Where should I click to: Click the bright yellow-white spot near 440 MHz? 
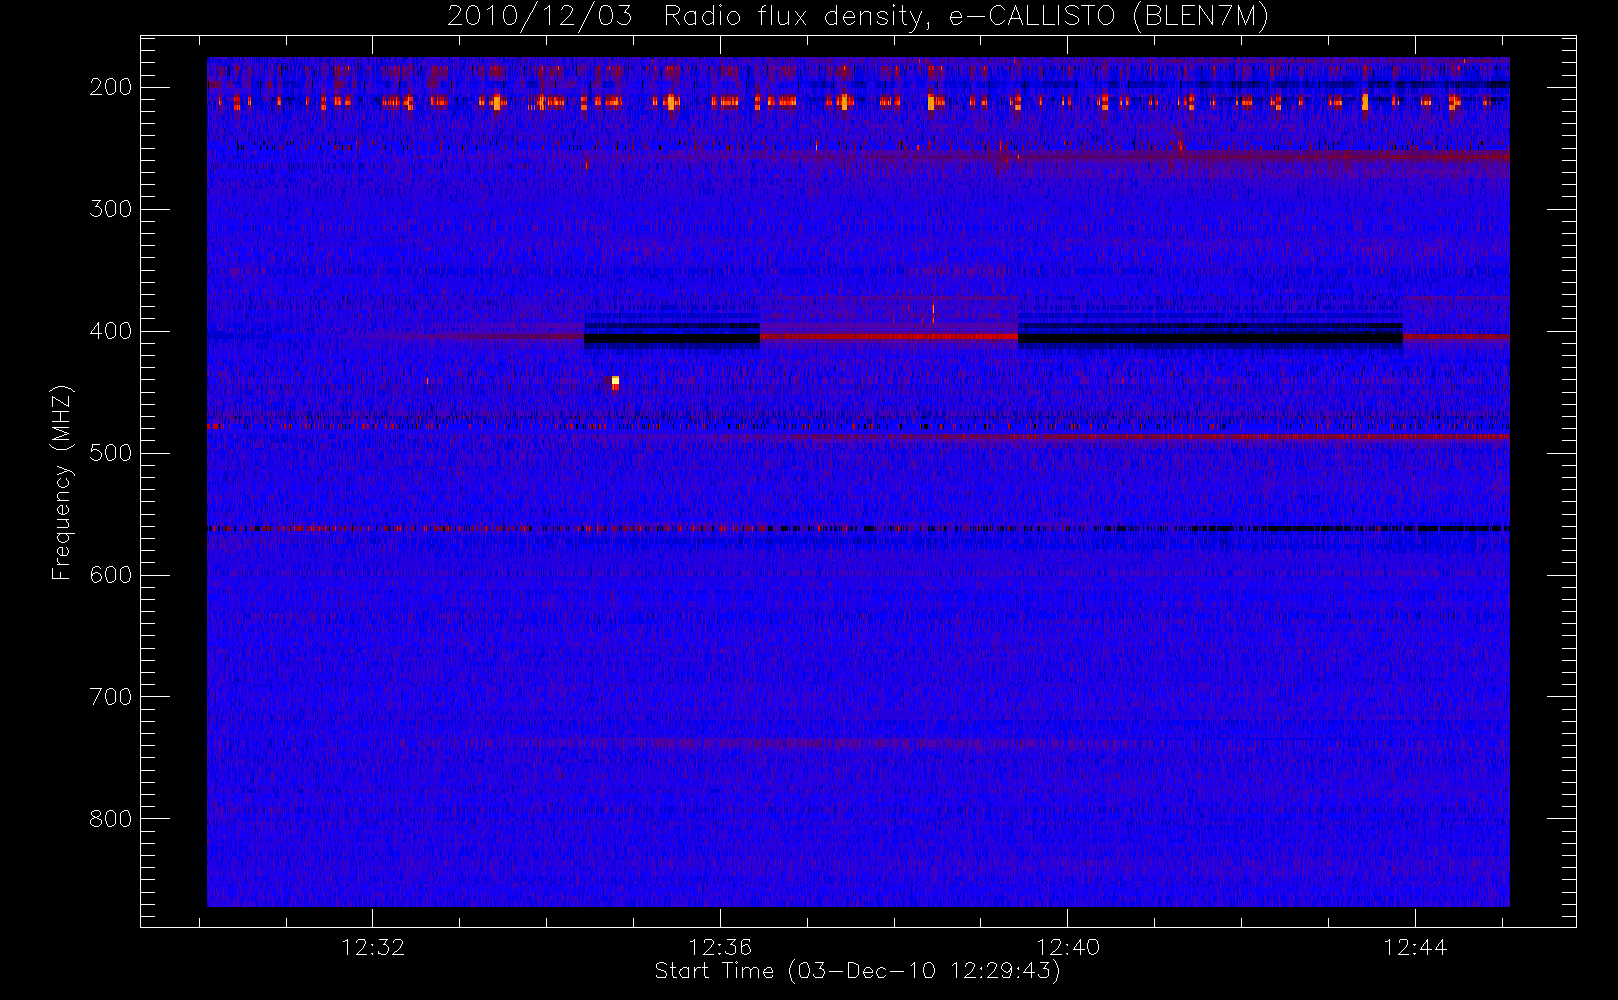pyautogui.click(x=615, y=381)
